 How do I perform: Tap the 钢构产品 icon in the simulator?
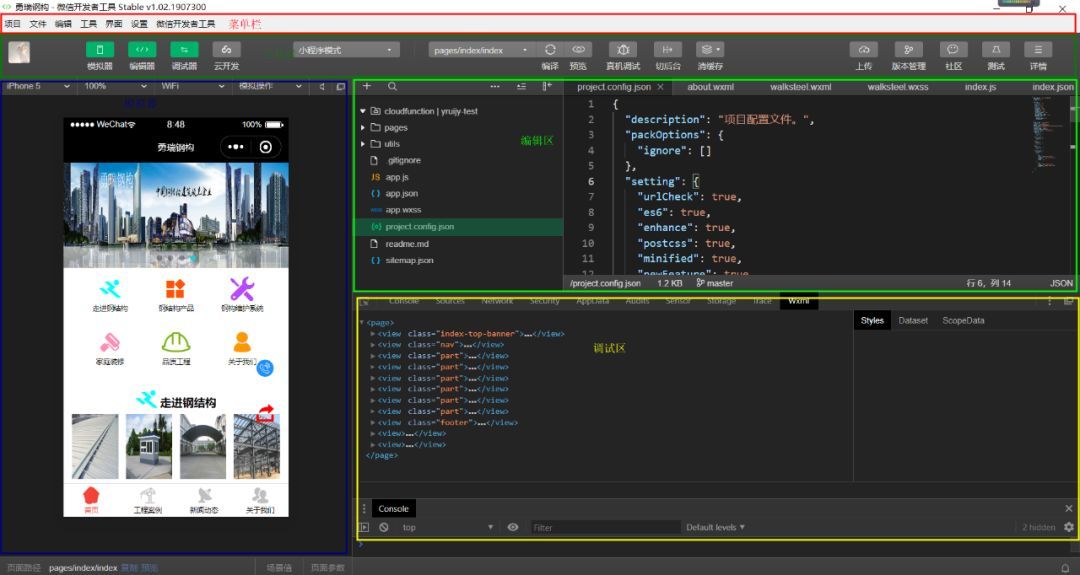(x=176, y=295)
